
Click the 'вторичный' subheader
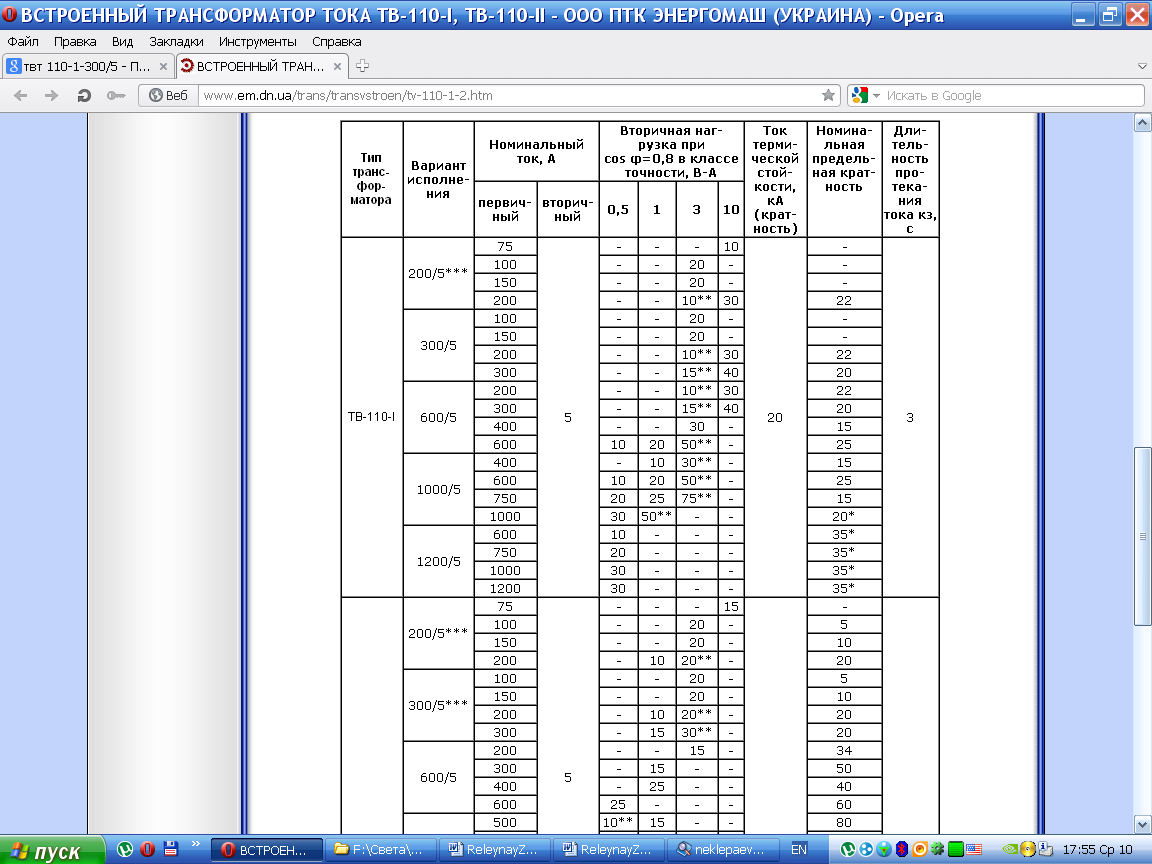(x=568, y=209)
